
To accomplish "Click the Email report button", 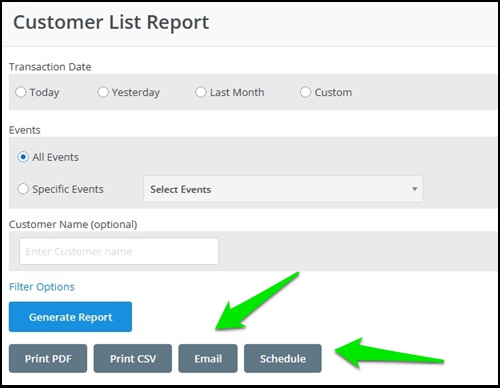I will coord(208,359).
